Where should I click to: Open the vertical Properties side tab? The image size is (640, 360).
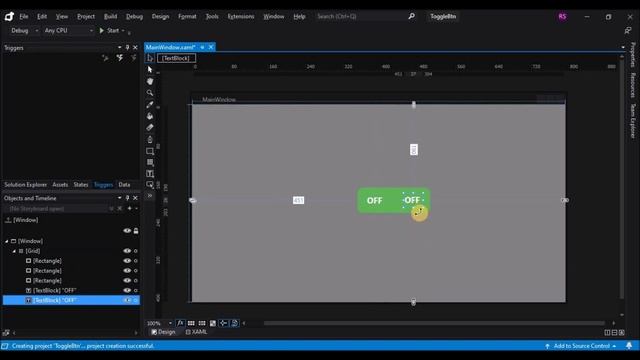coord(633,55)
